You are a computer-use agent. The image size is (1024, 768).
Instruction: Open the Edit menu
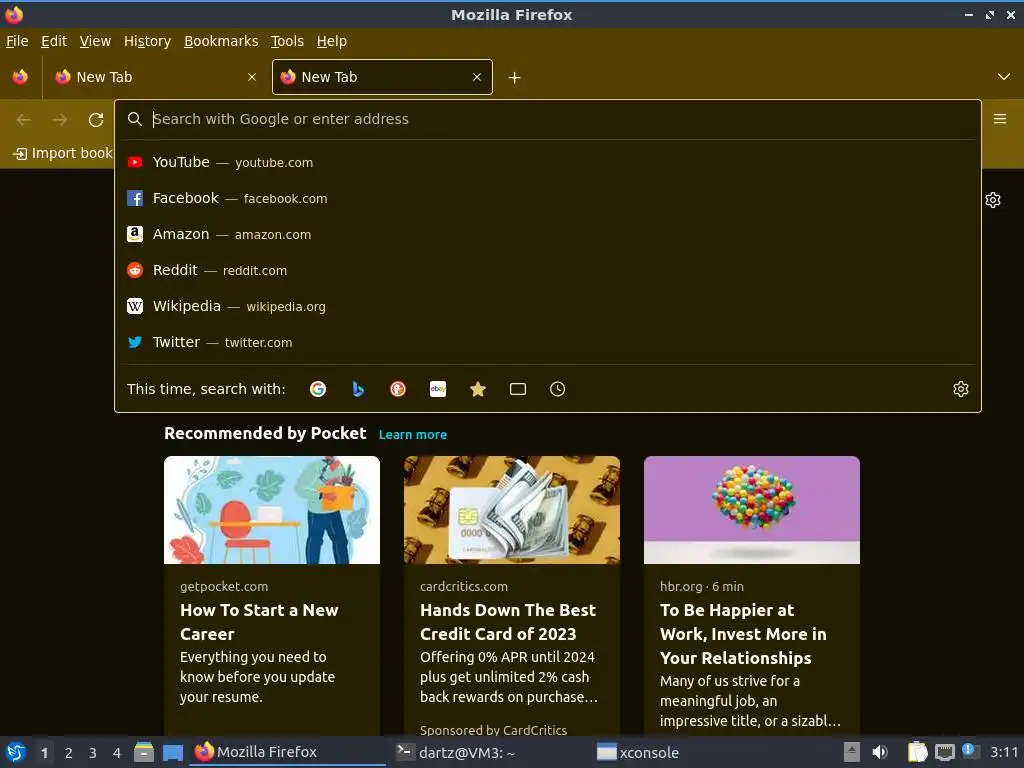point(54,41)
